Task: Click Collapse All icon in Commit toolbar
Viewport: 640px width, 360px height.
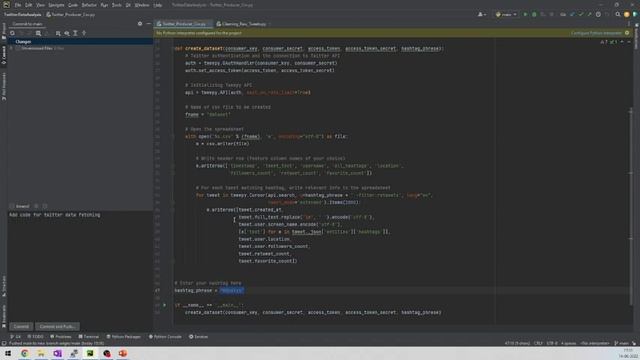Action: [84, 33]
